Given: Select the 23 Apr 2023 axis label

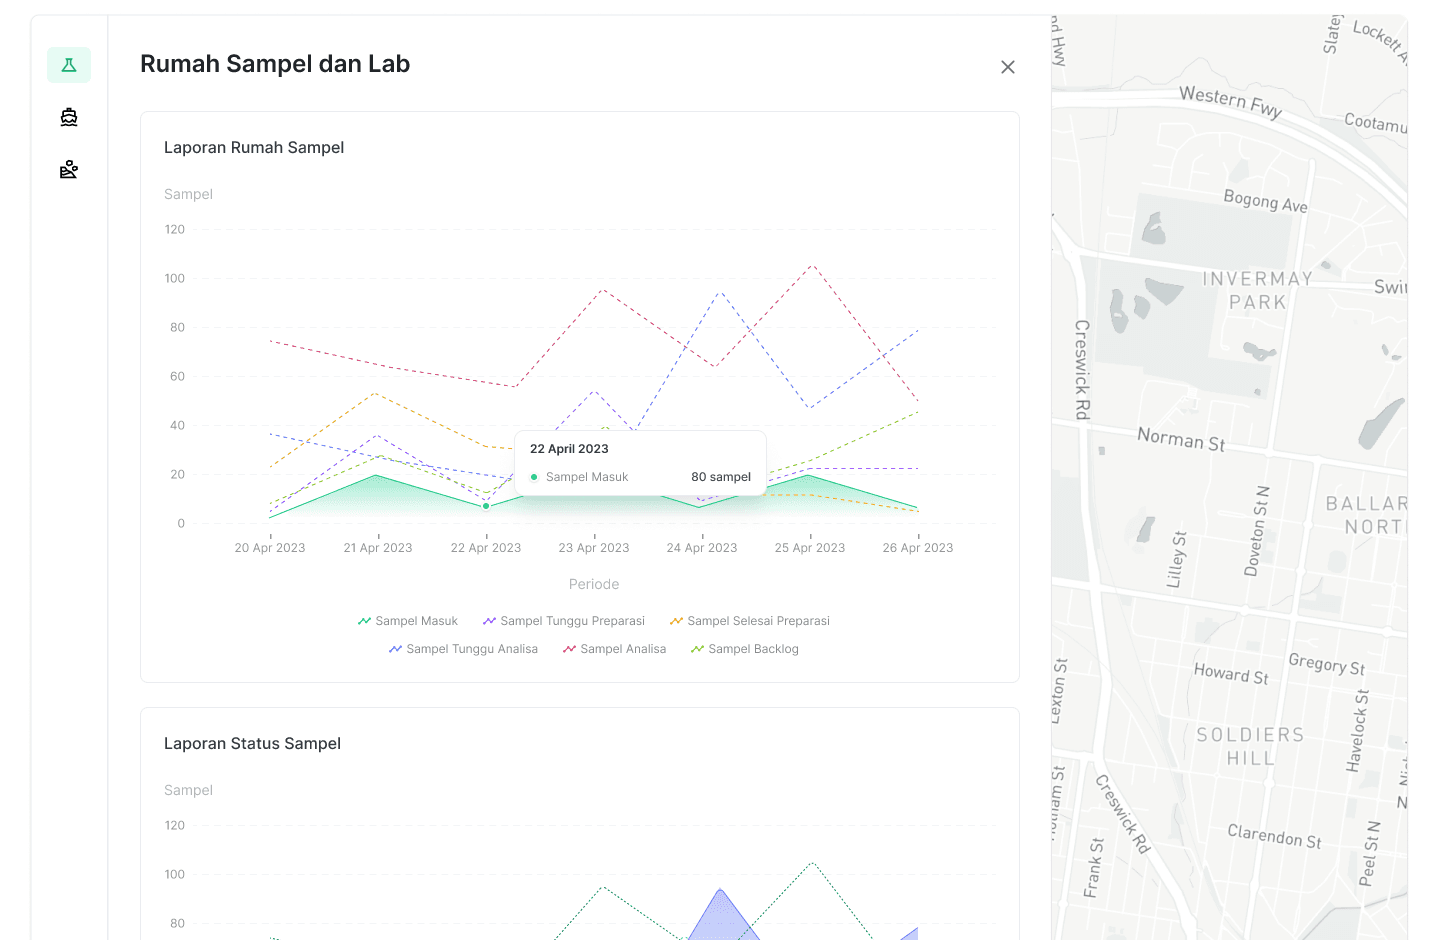Looking at the screenshot, I should pyautogui.click(x=594, y=547).
